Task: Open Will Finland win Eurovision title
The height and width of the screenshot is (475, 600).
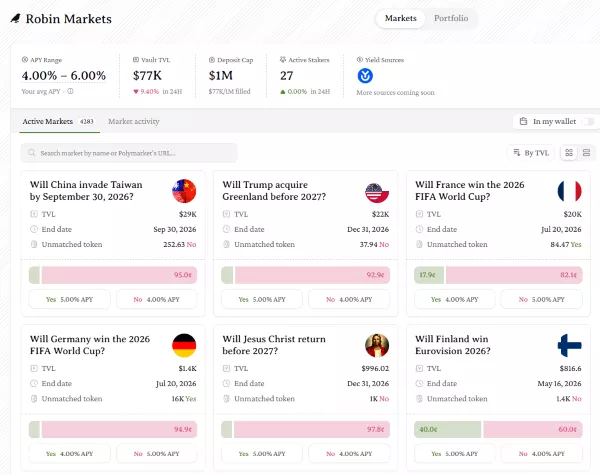Action: point(453,345)
